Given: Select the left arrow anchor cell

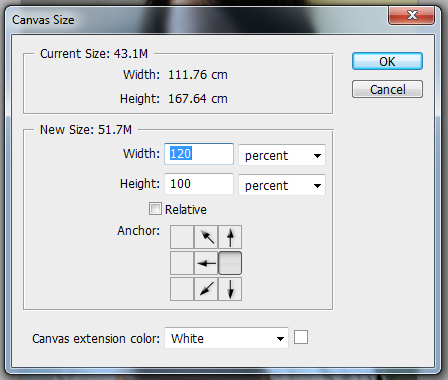Looking at the screenshot, I should coord(206,263).
